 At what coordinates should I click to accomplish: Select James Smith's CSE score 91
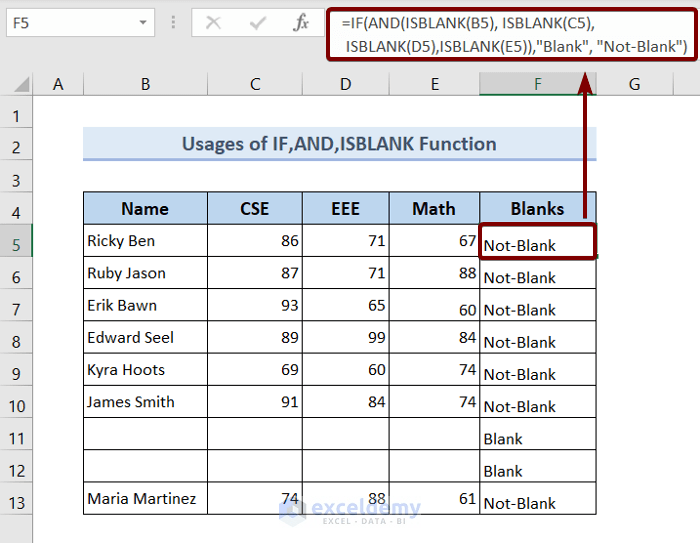point(255,402)
